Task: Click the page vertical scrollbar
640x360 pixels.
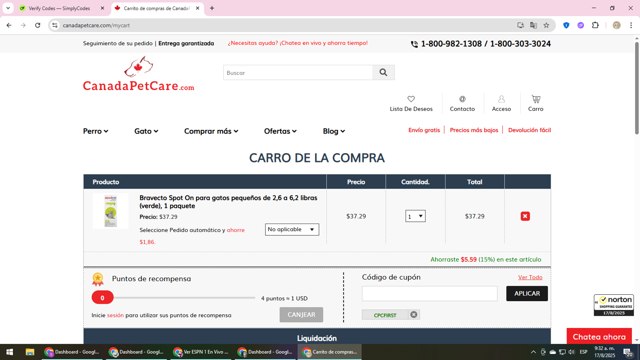Action: [x=637, y=88]
